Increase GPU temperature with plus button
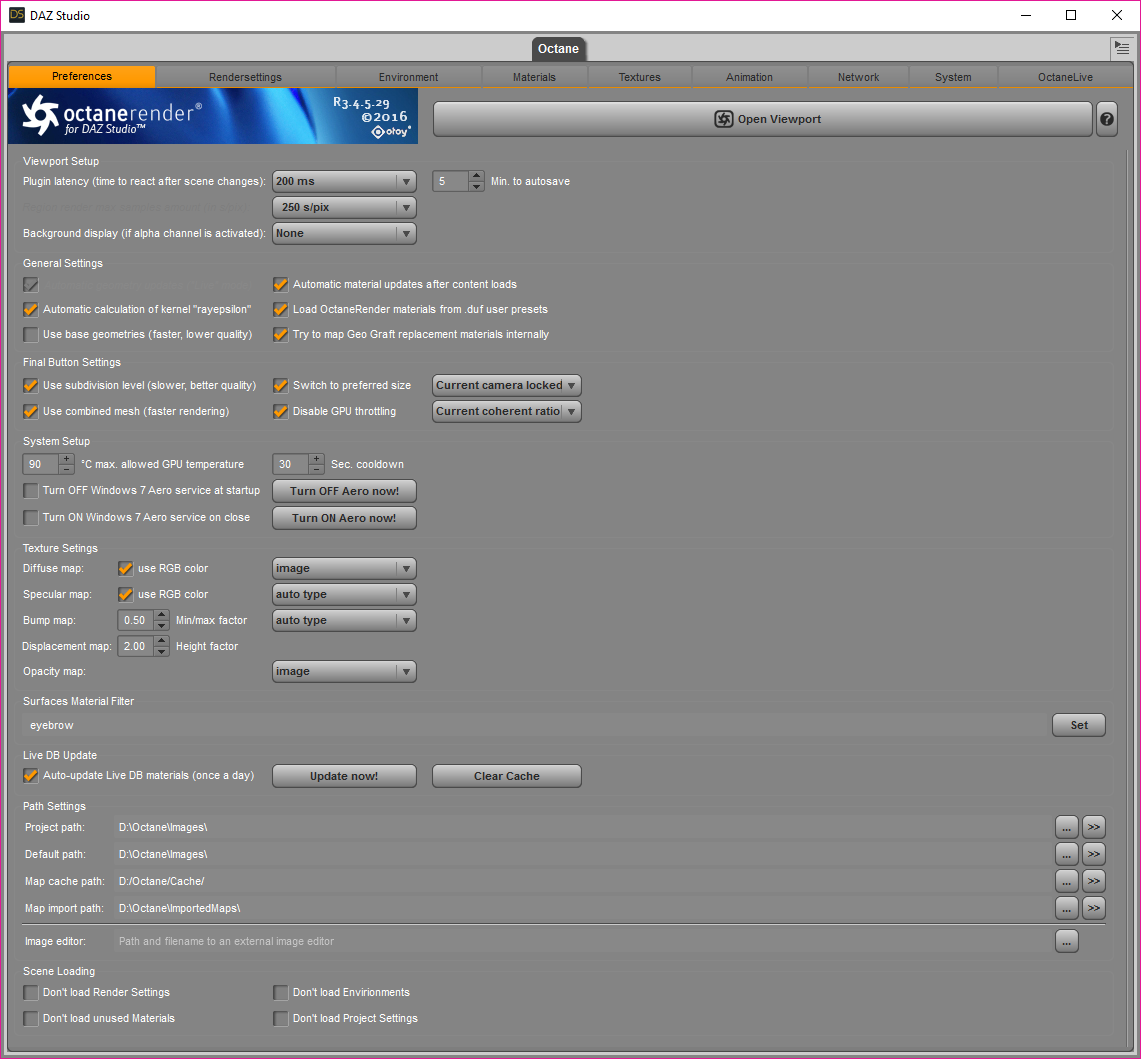 click(x=66, y=459)
